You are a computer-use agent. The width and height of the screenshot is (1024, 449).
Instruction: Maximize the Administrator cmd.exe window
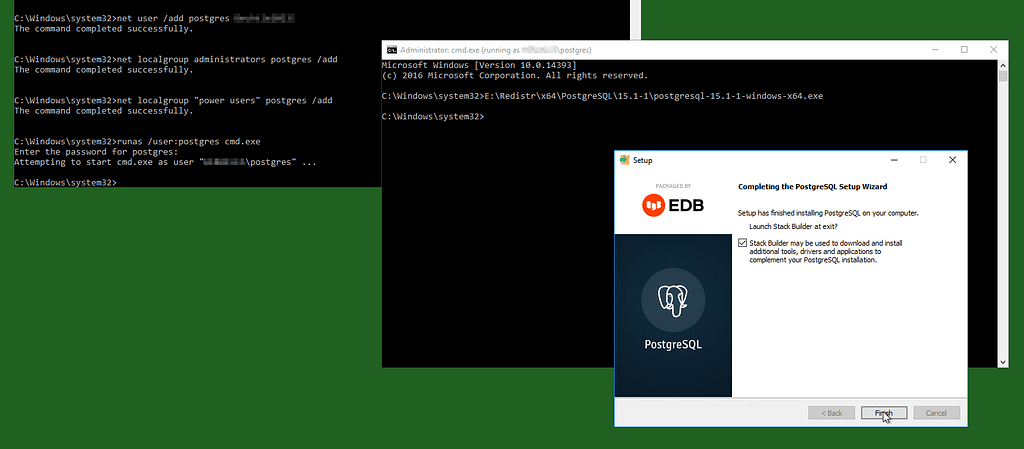[964, 50]
